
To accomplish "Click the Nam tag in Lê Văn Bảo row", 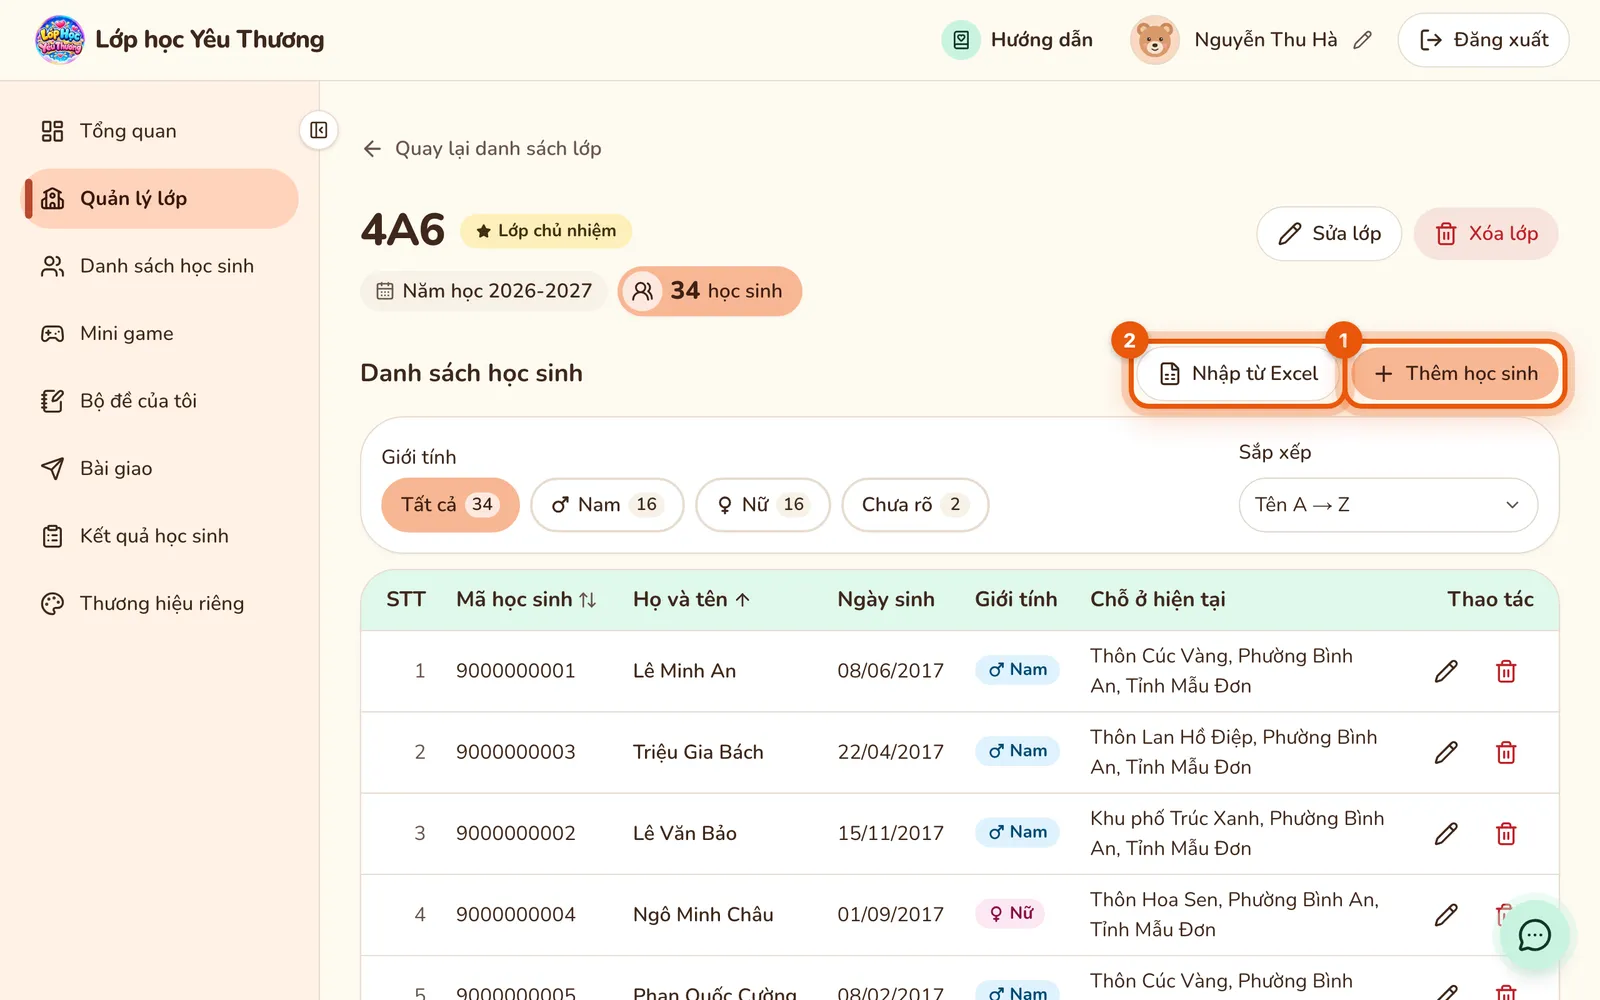I will click(x=1017, y=832).
